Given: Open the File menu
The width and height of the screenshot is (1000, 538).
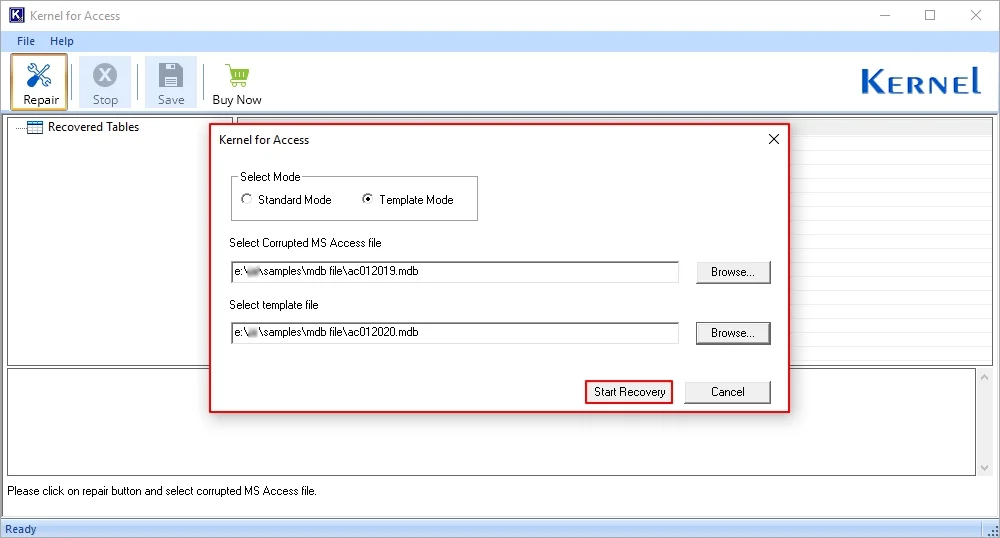Looking at the screenshot, I should coord(26,41).
